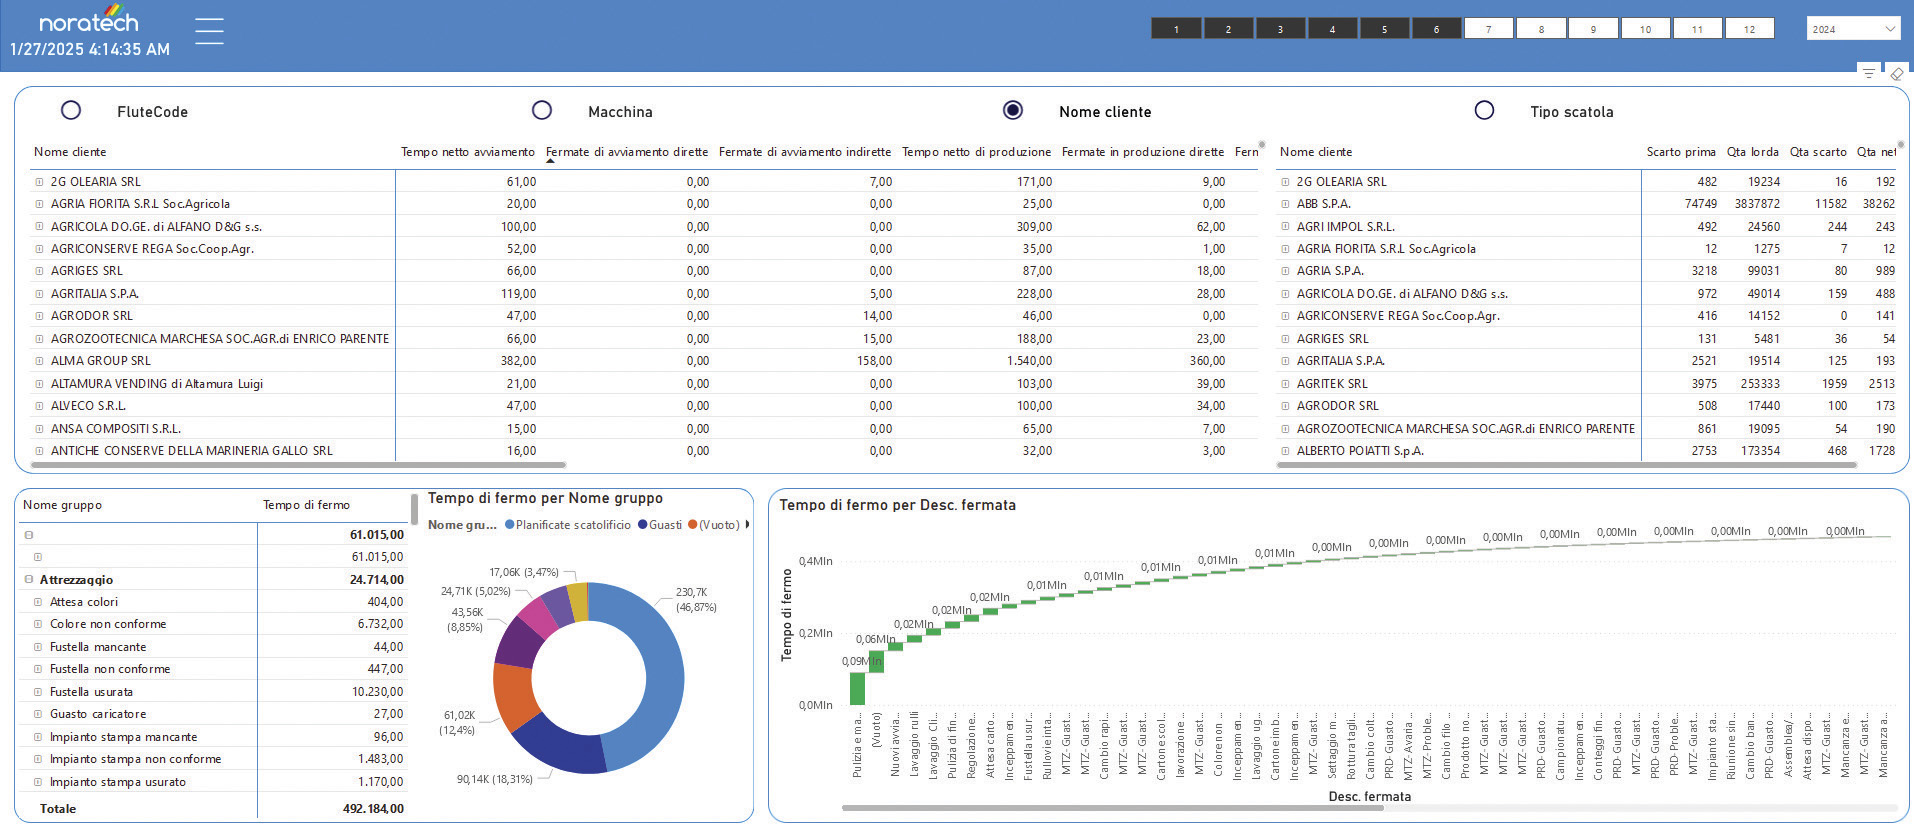The width and height of the screenshot is (1914, 839).
Task: Click the 1.540,00 production time cell
Action: (1029, 361)
